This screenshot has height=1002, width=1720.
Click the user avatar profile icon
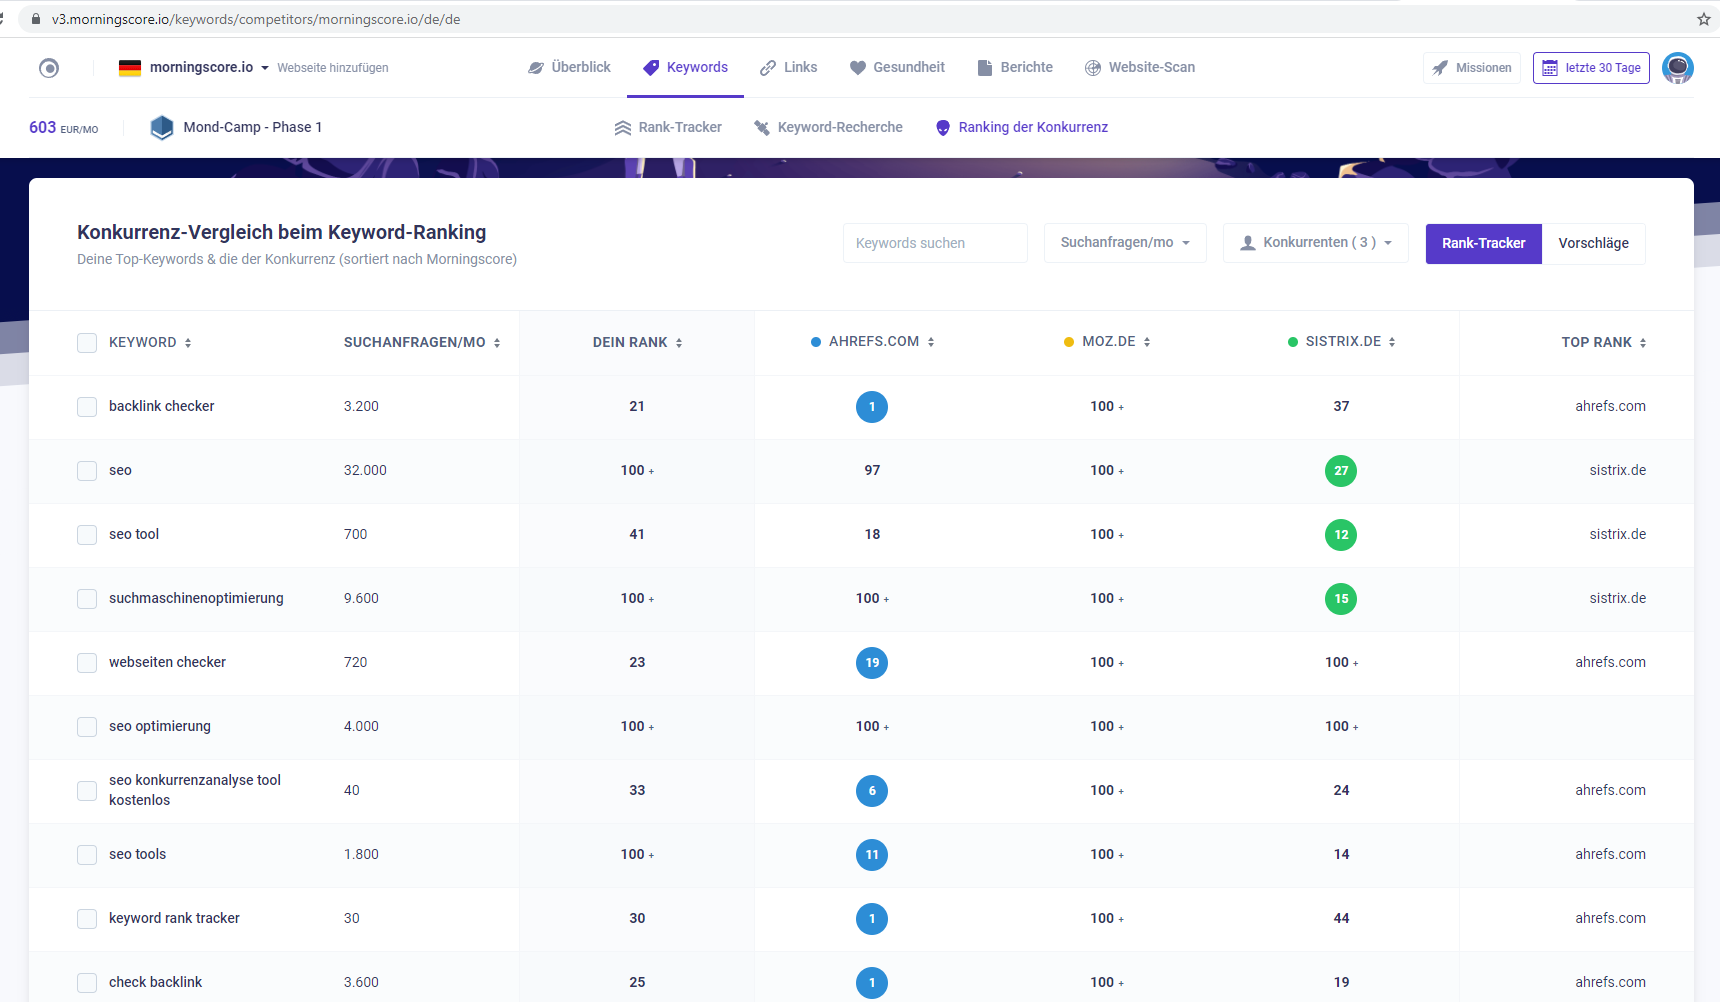[x=1677, y=68]
